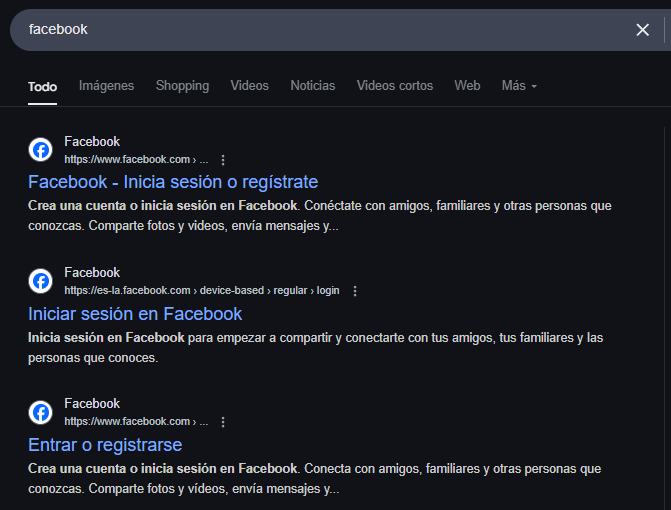Open 'Entrar o registrarse' result link
The height and width of the screenshot is (510, 671).
(105, 444)
